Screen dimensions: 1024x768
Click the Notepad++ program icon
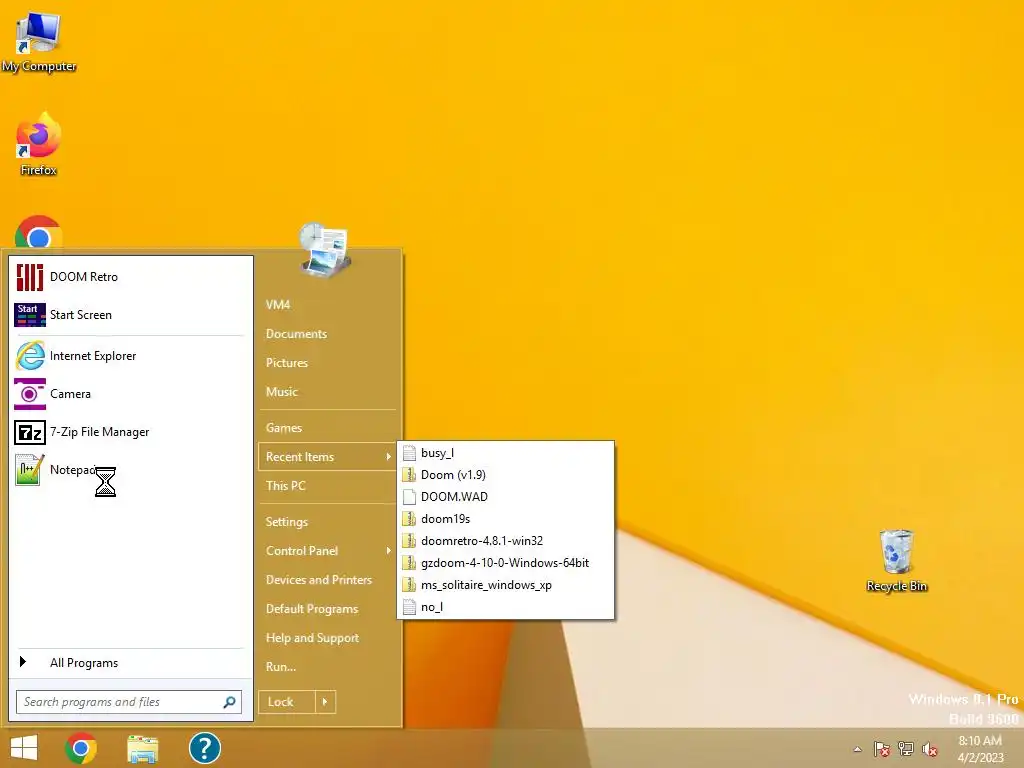30,470
